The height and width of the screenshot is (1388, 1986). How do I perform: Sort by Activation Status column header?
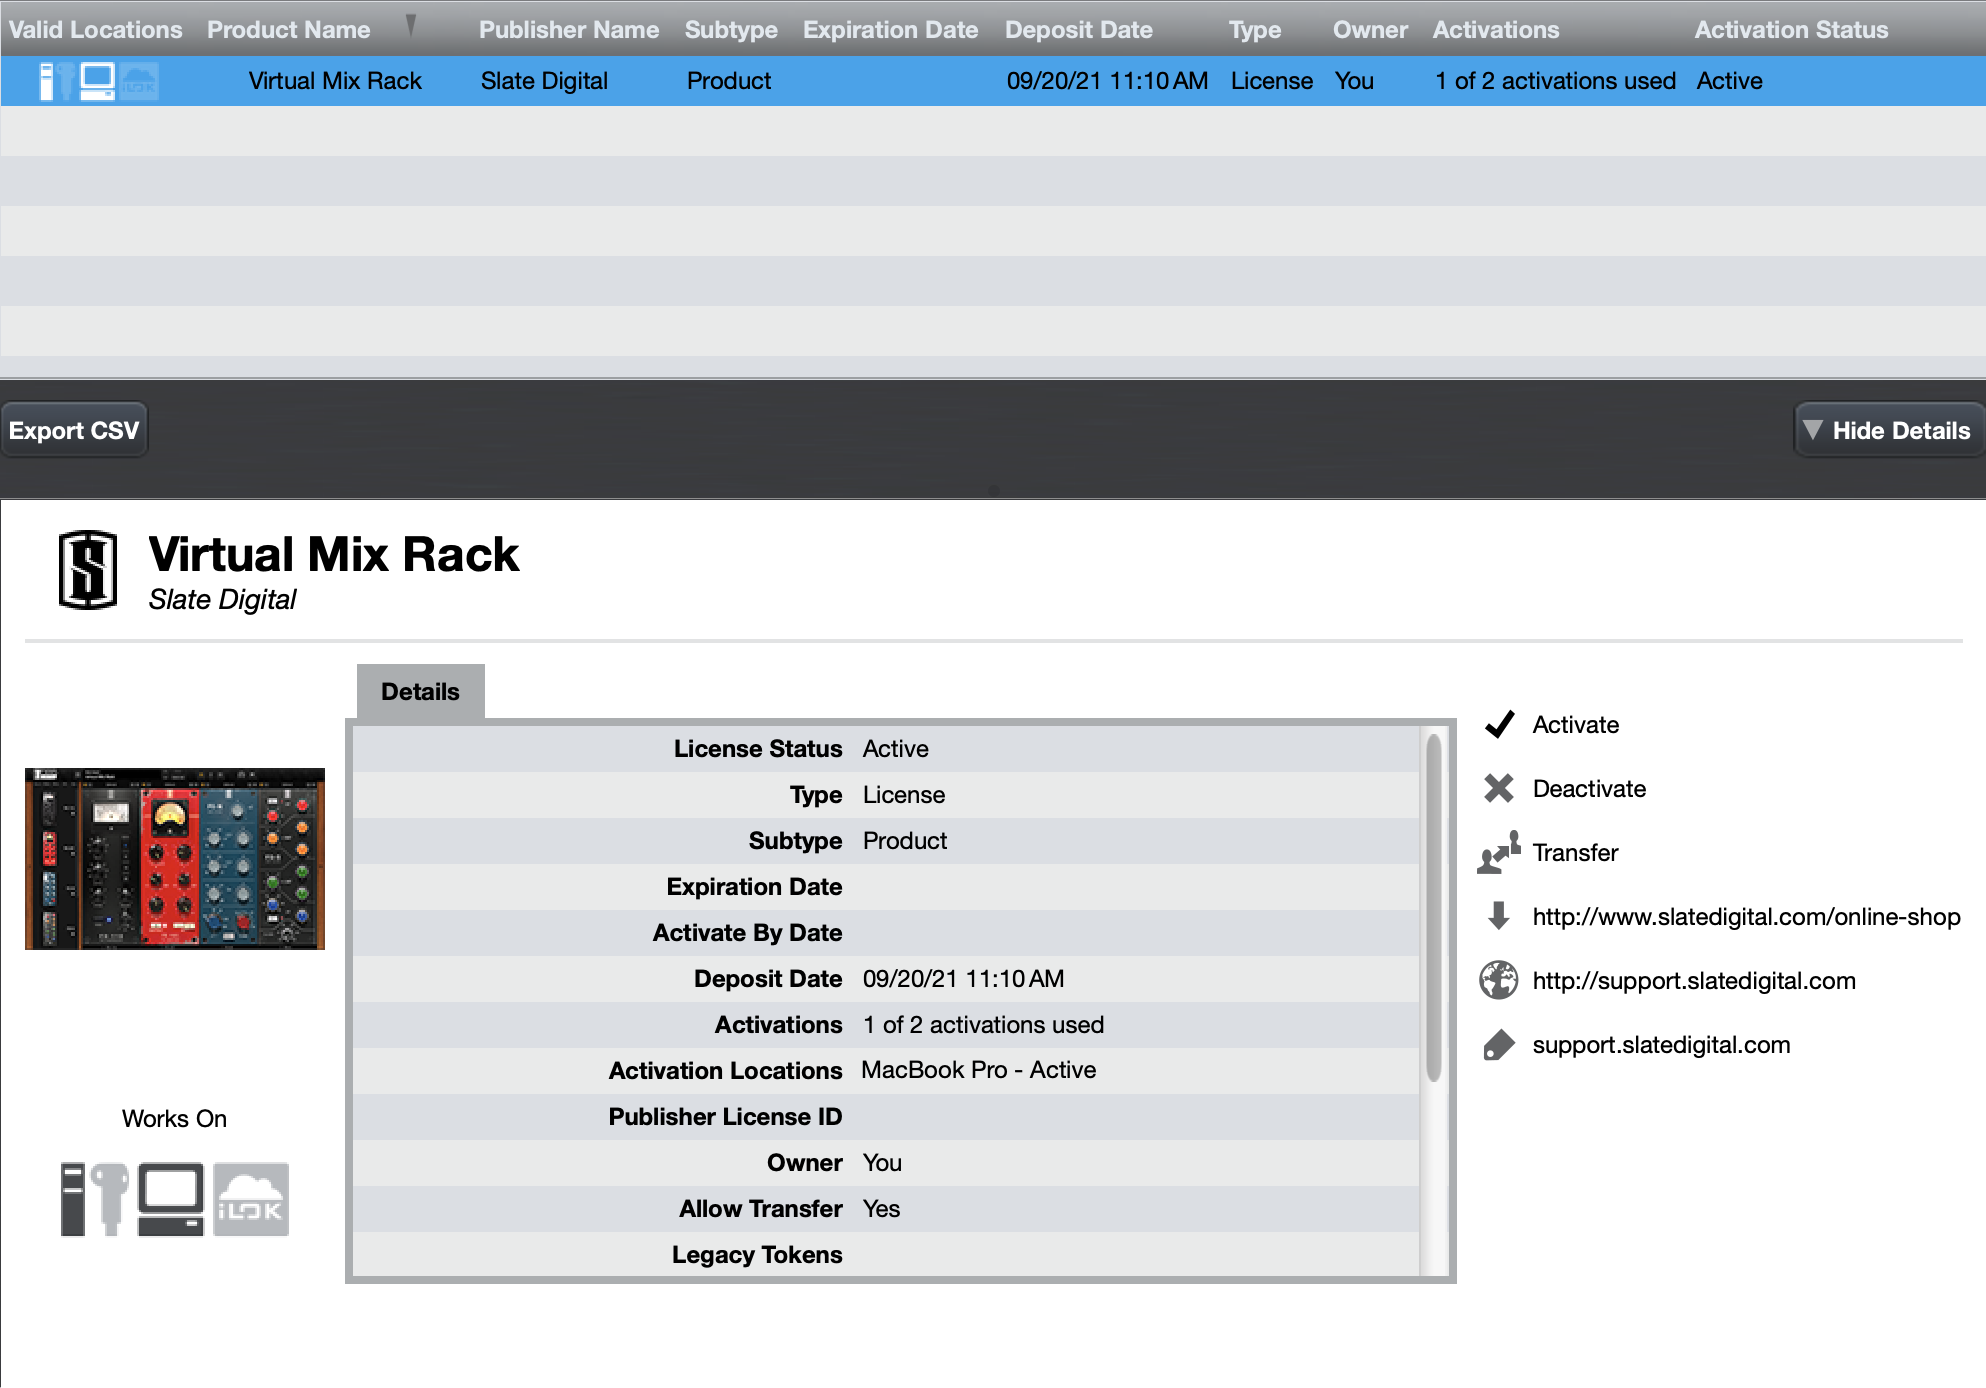1791,30
